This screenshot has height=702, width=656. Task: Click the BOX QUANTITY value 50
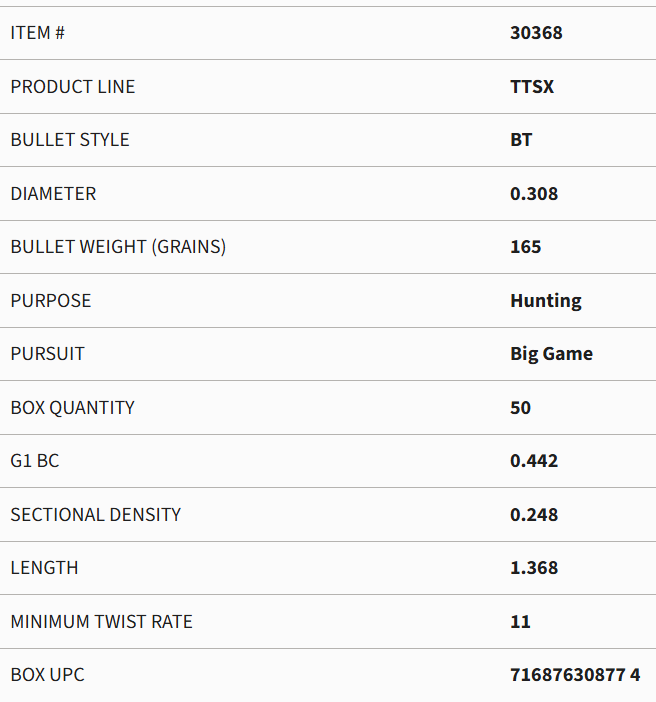tap(520, 407)
